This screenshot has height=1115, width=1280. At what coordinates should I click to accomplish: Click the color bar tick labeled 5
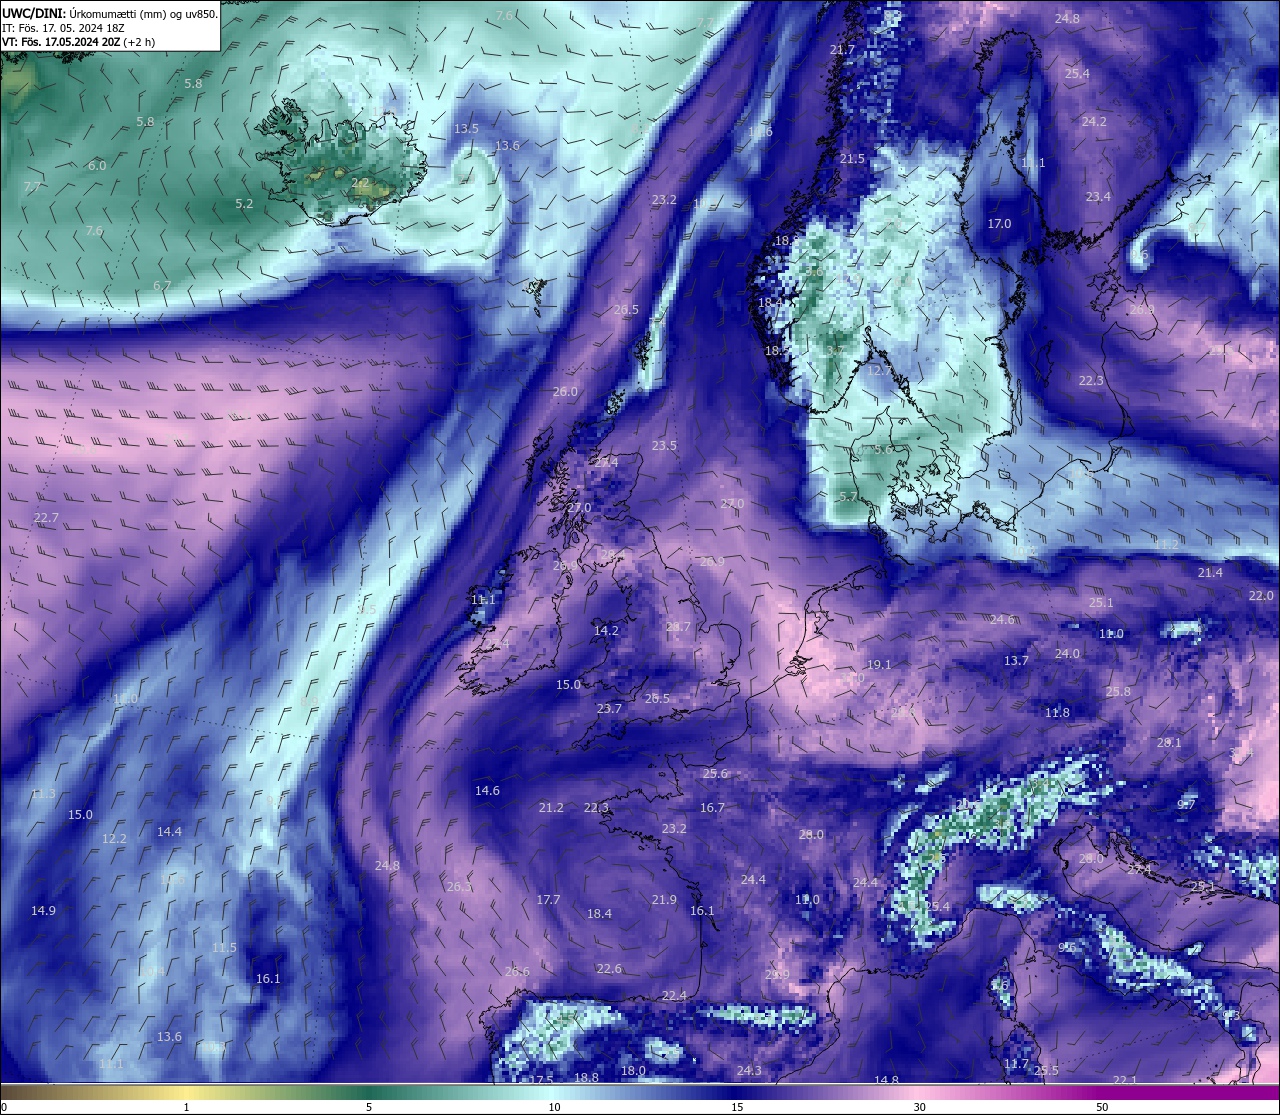pos(369,1107)
